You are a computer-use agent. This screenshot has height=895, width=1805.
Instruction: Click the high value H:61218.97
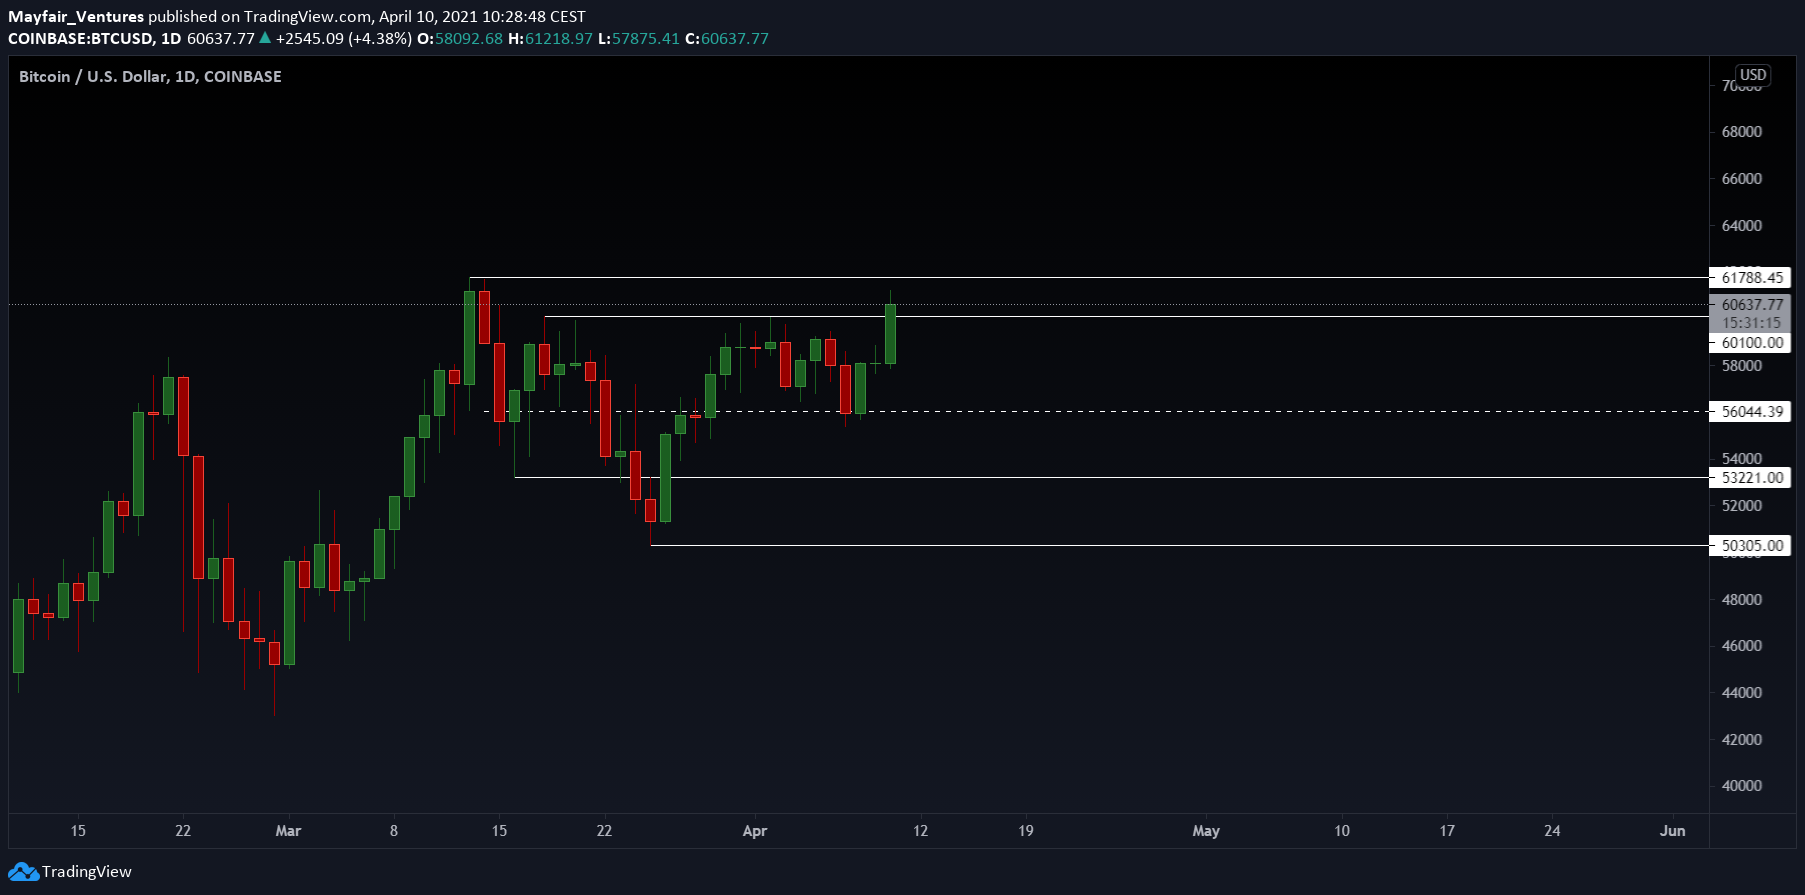551,39
